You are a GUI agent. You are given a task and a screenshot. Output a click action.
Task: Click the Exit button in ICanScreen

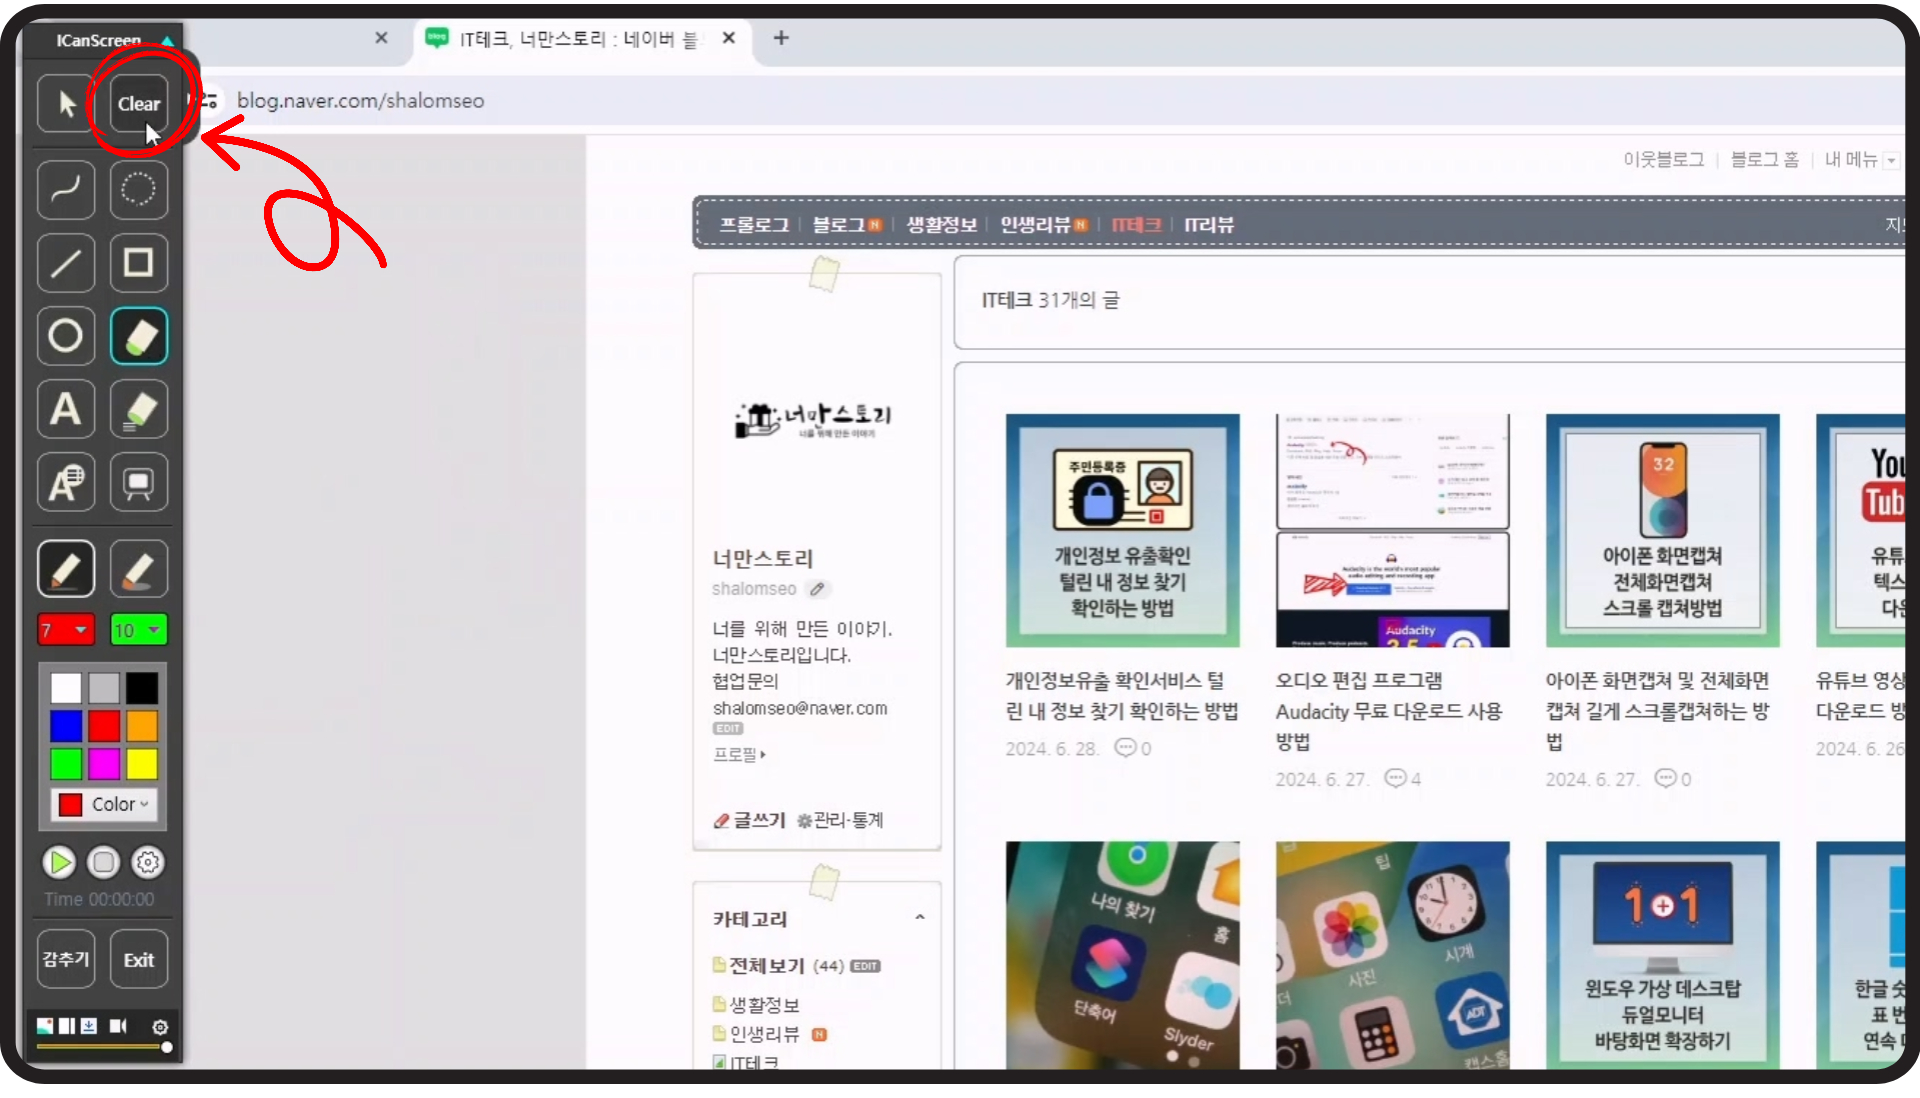tap(139, 960)
